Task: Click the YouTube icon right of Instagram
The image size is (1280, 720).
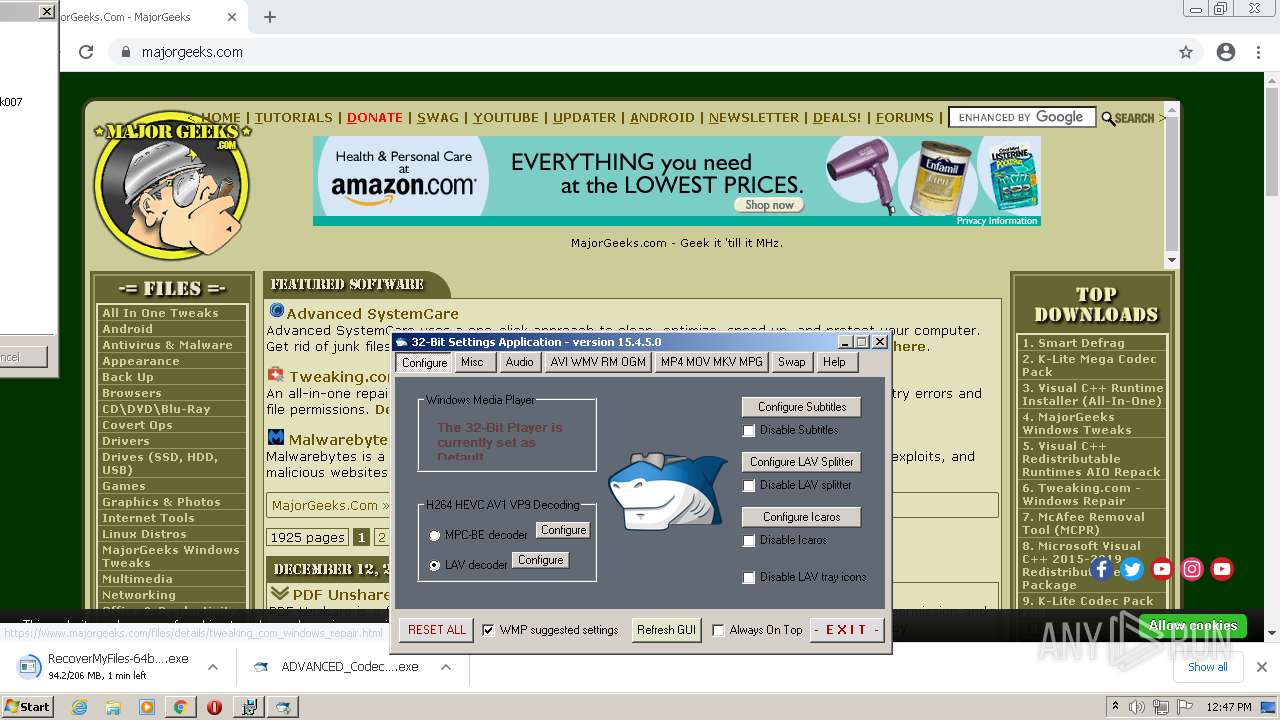Action: pyautogui.click(x=1222, y=569)
